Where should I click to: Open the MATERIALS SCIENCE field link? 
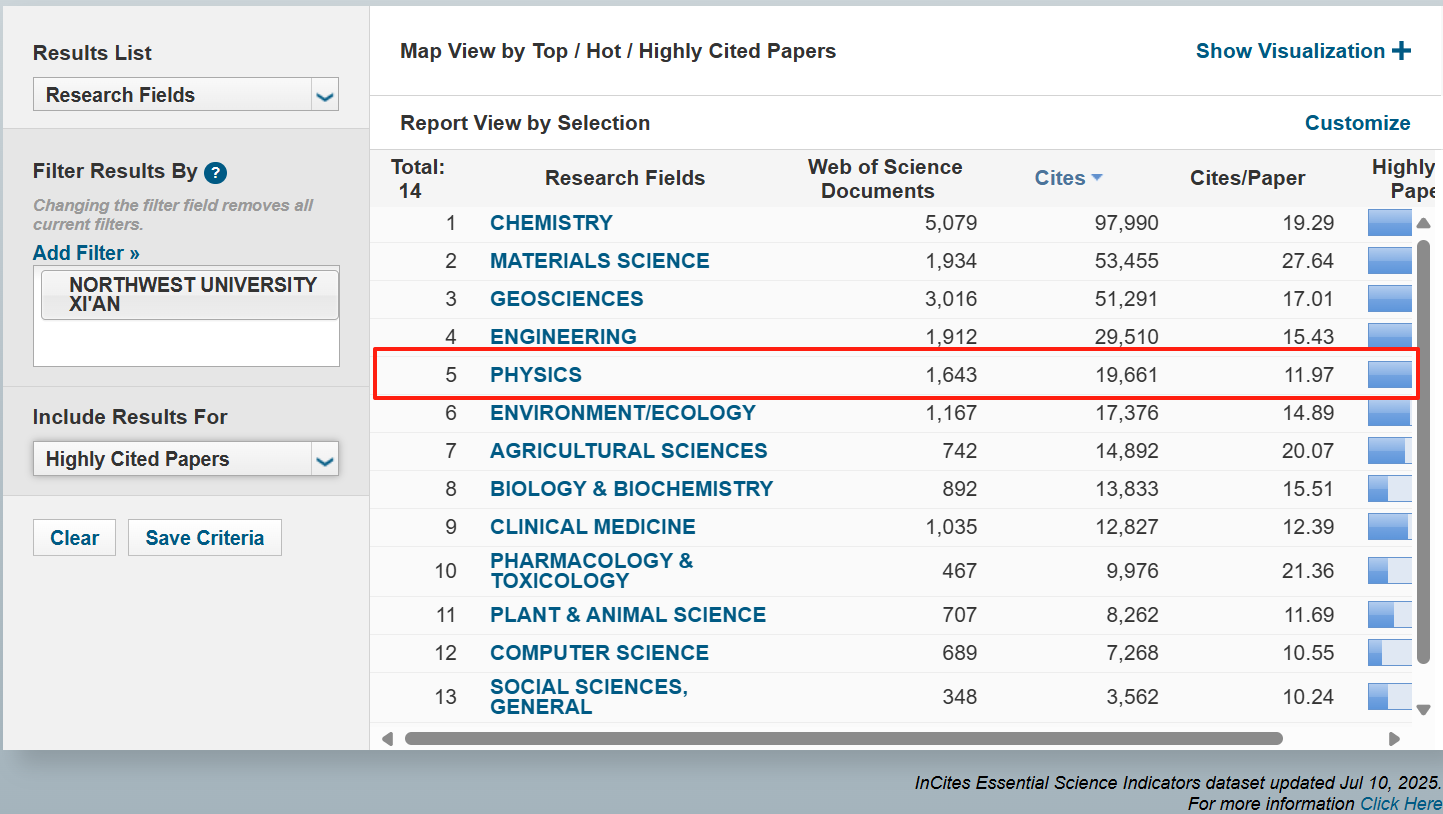(x=599, y=261)
